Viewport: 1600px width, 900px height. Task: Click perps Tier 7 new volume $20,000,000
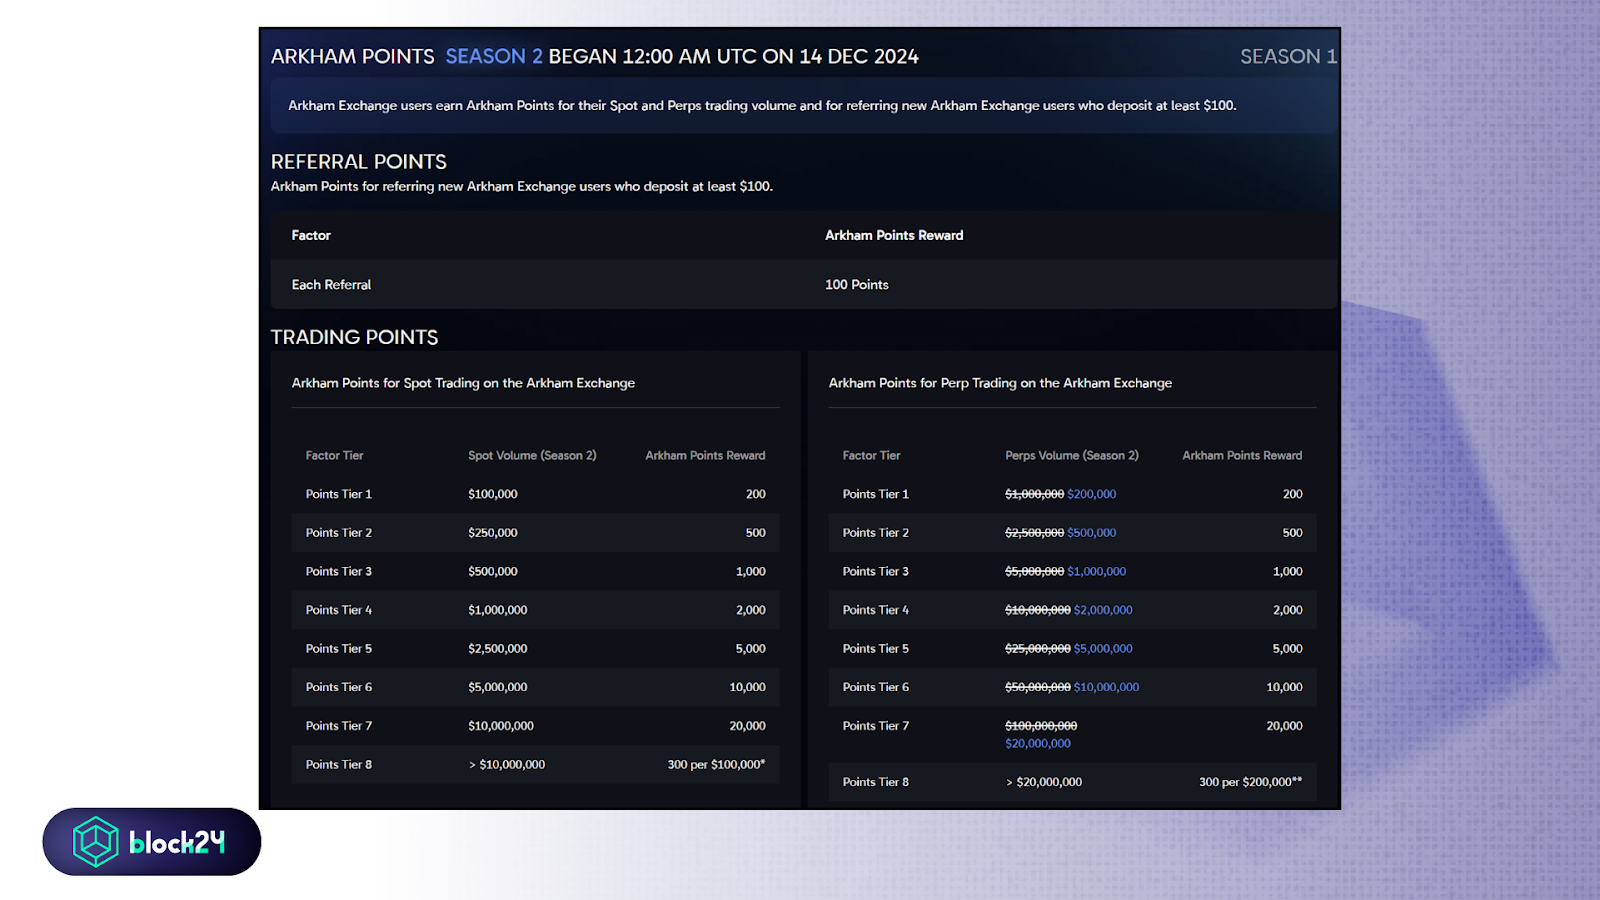pos(1038,744)
